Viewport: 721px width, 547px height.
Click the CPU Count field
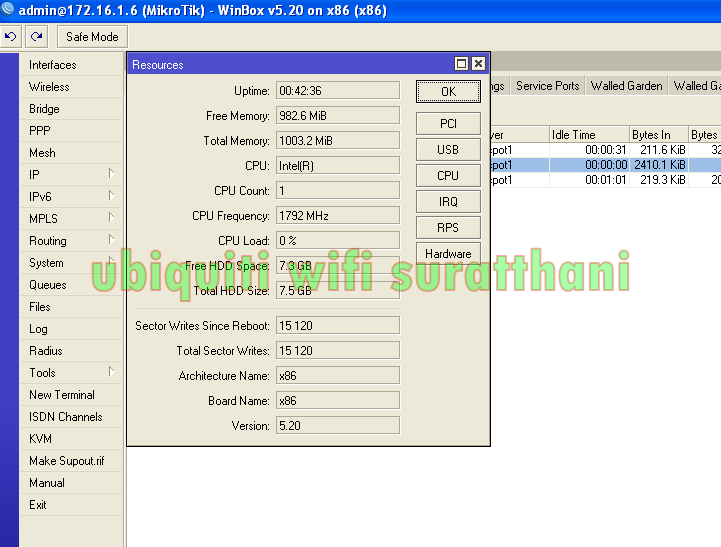(x=338, y=190)
